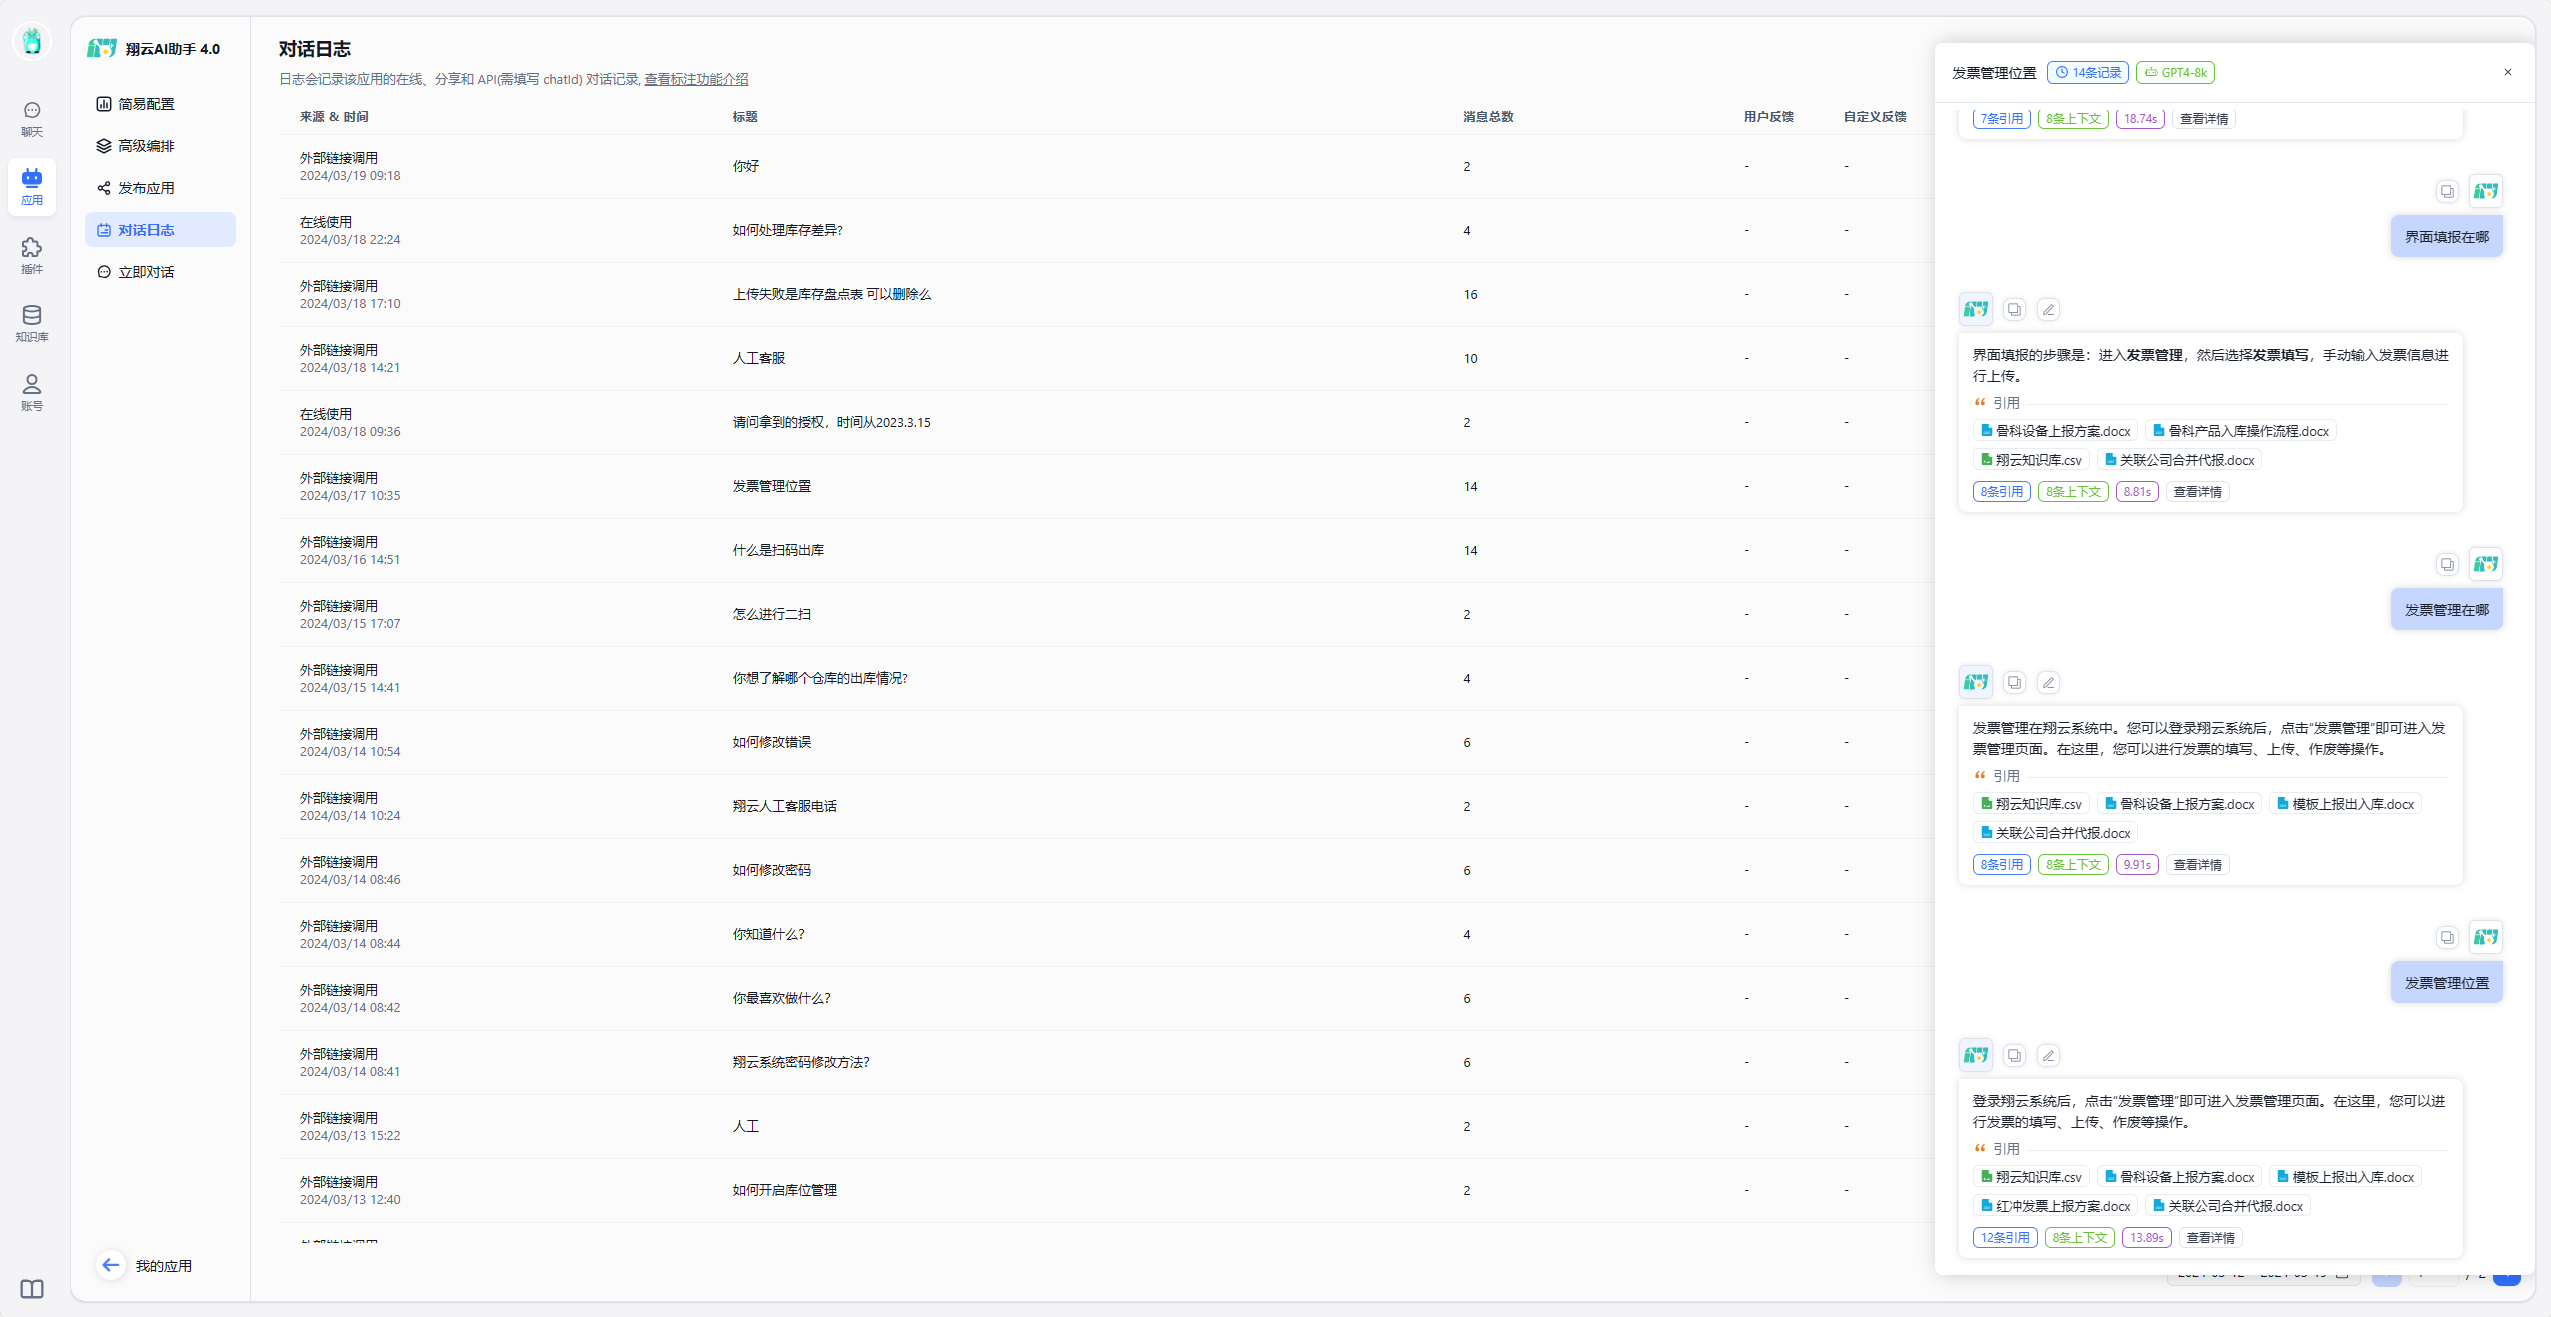Click the book icon at sidebar bottom
2551x1317 pixels.
pyautogui.click(x=32, y=1288)
